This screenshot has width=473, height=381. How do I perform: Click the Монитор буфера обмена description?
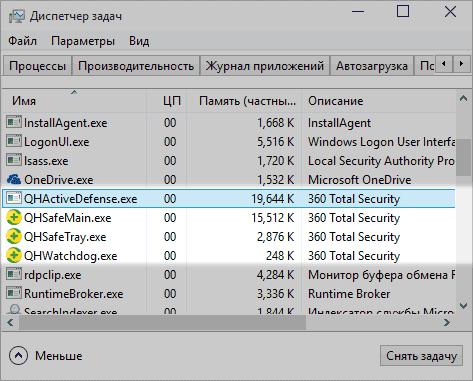[x=381, y=275]
